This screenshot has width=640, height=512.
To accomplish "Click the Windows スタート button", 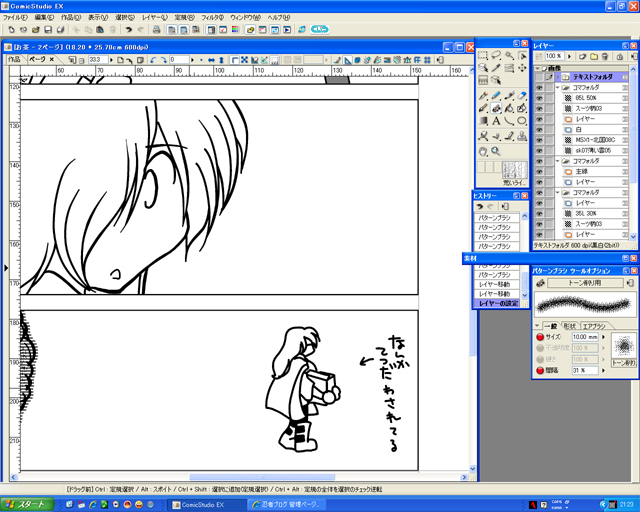I will click(x=27, y=505).
